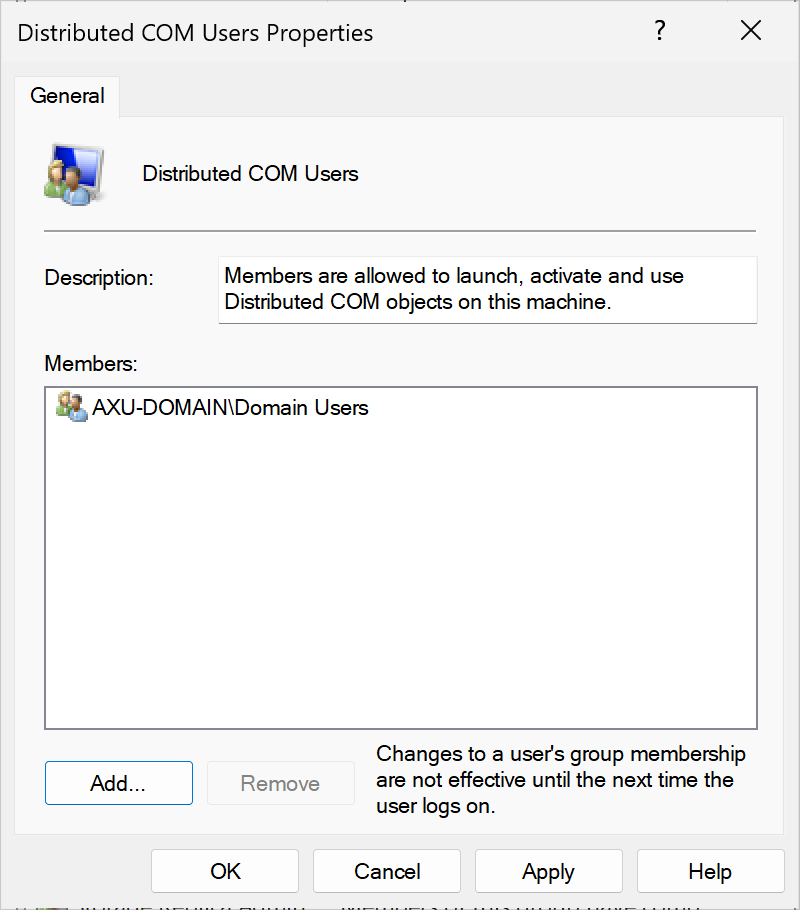The width and height of the screenshot is (800, 910).
Task: Click inside the Description text field
Action: 487,289
